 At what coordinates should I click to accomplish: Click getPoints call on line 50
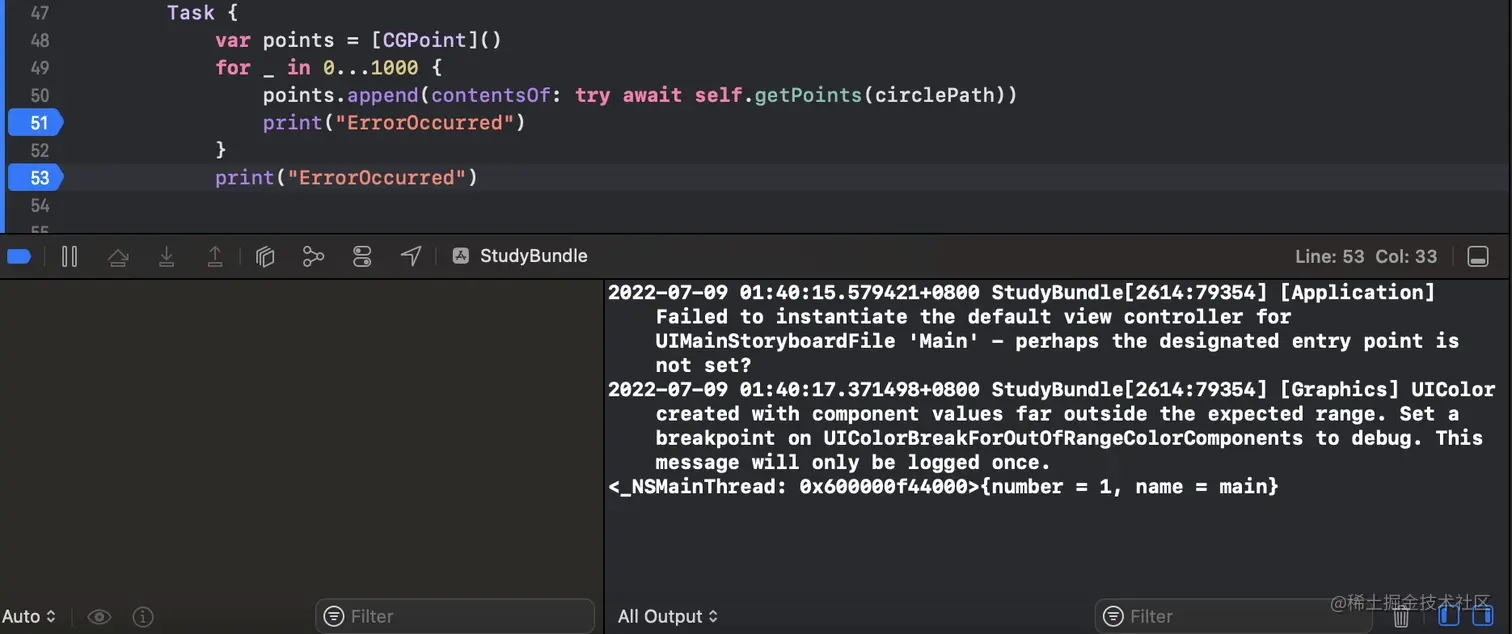click(808, 95)
